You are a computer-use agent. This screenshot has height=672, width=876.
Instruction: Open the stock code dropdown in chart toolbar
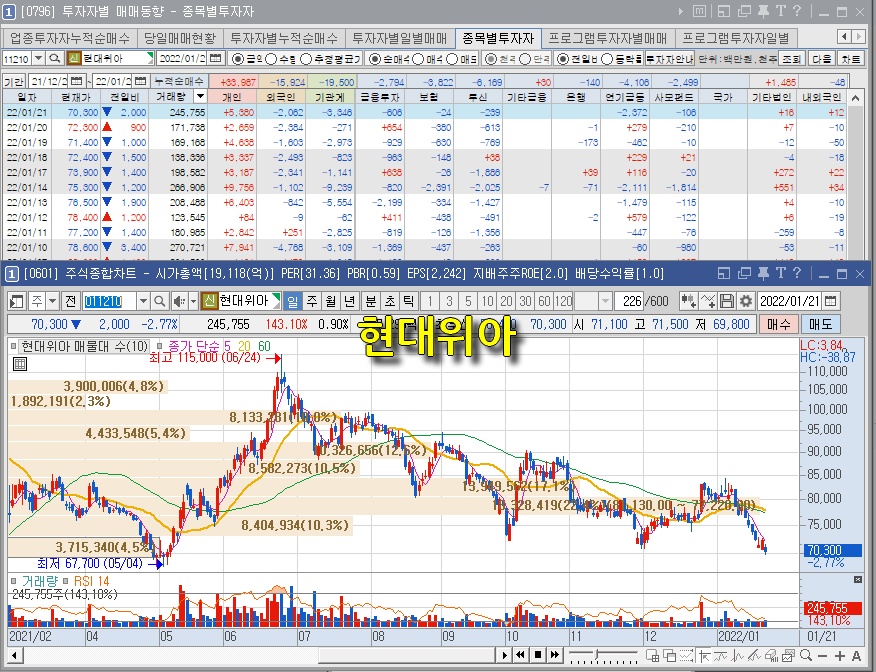click(x=143, y=302)
